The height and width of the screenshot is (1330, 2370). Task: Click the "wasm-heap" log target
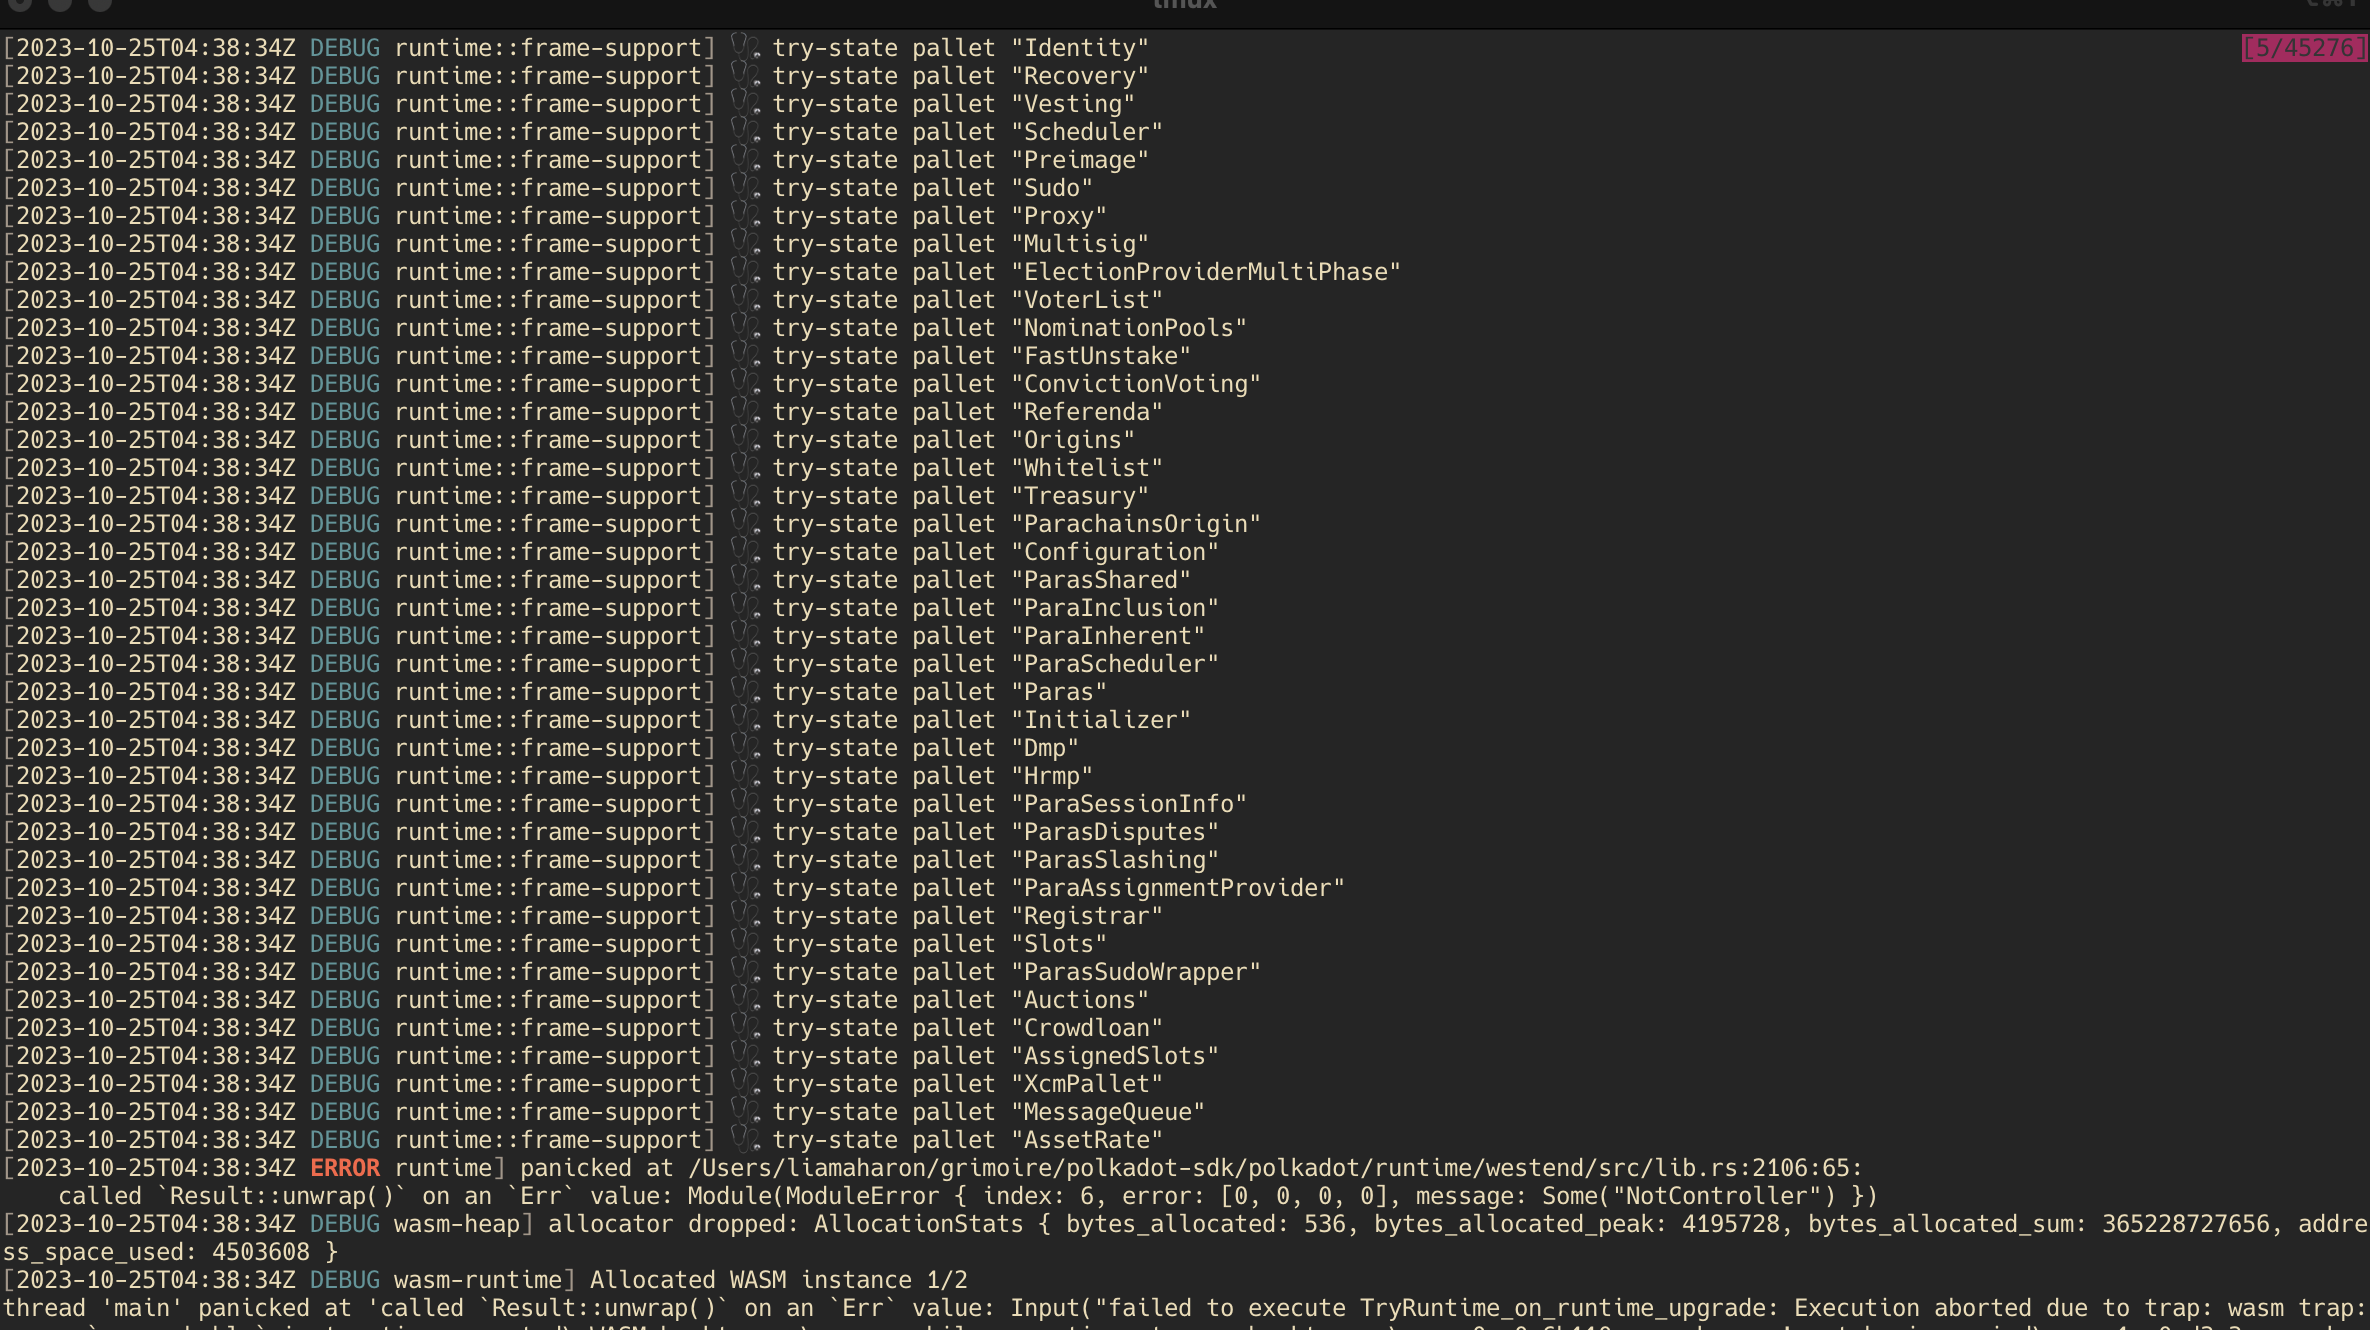[x=457, y=1224]
